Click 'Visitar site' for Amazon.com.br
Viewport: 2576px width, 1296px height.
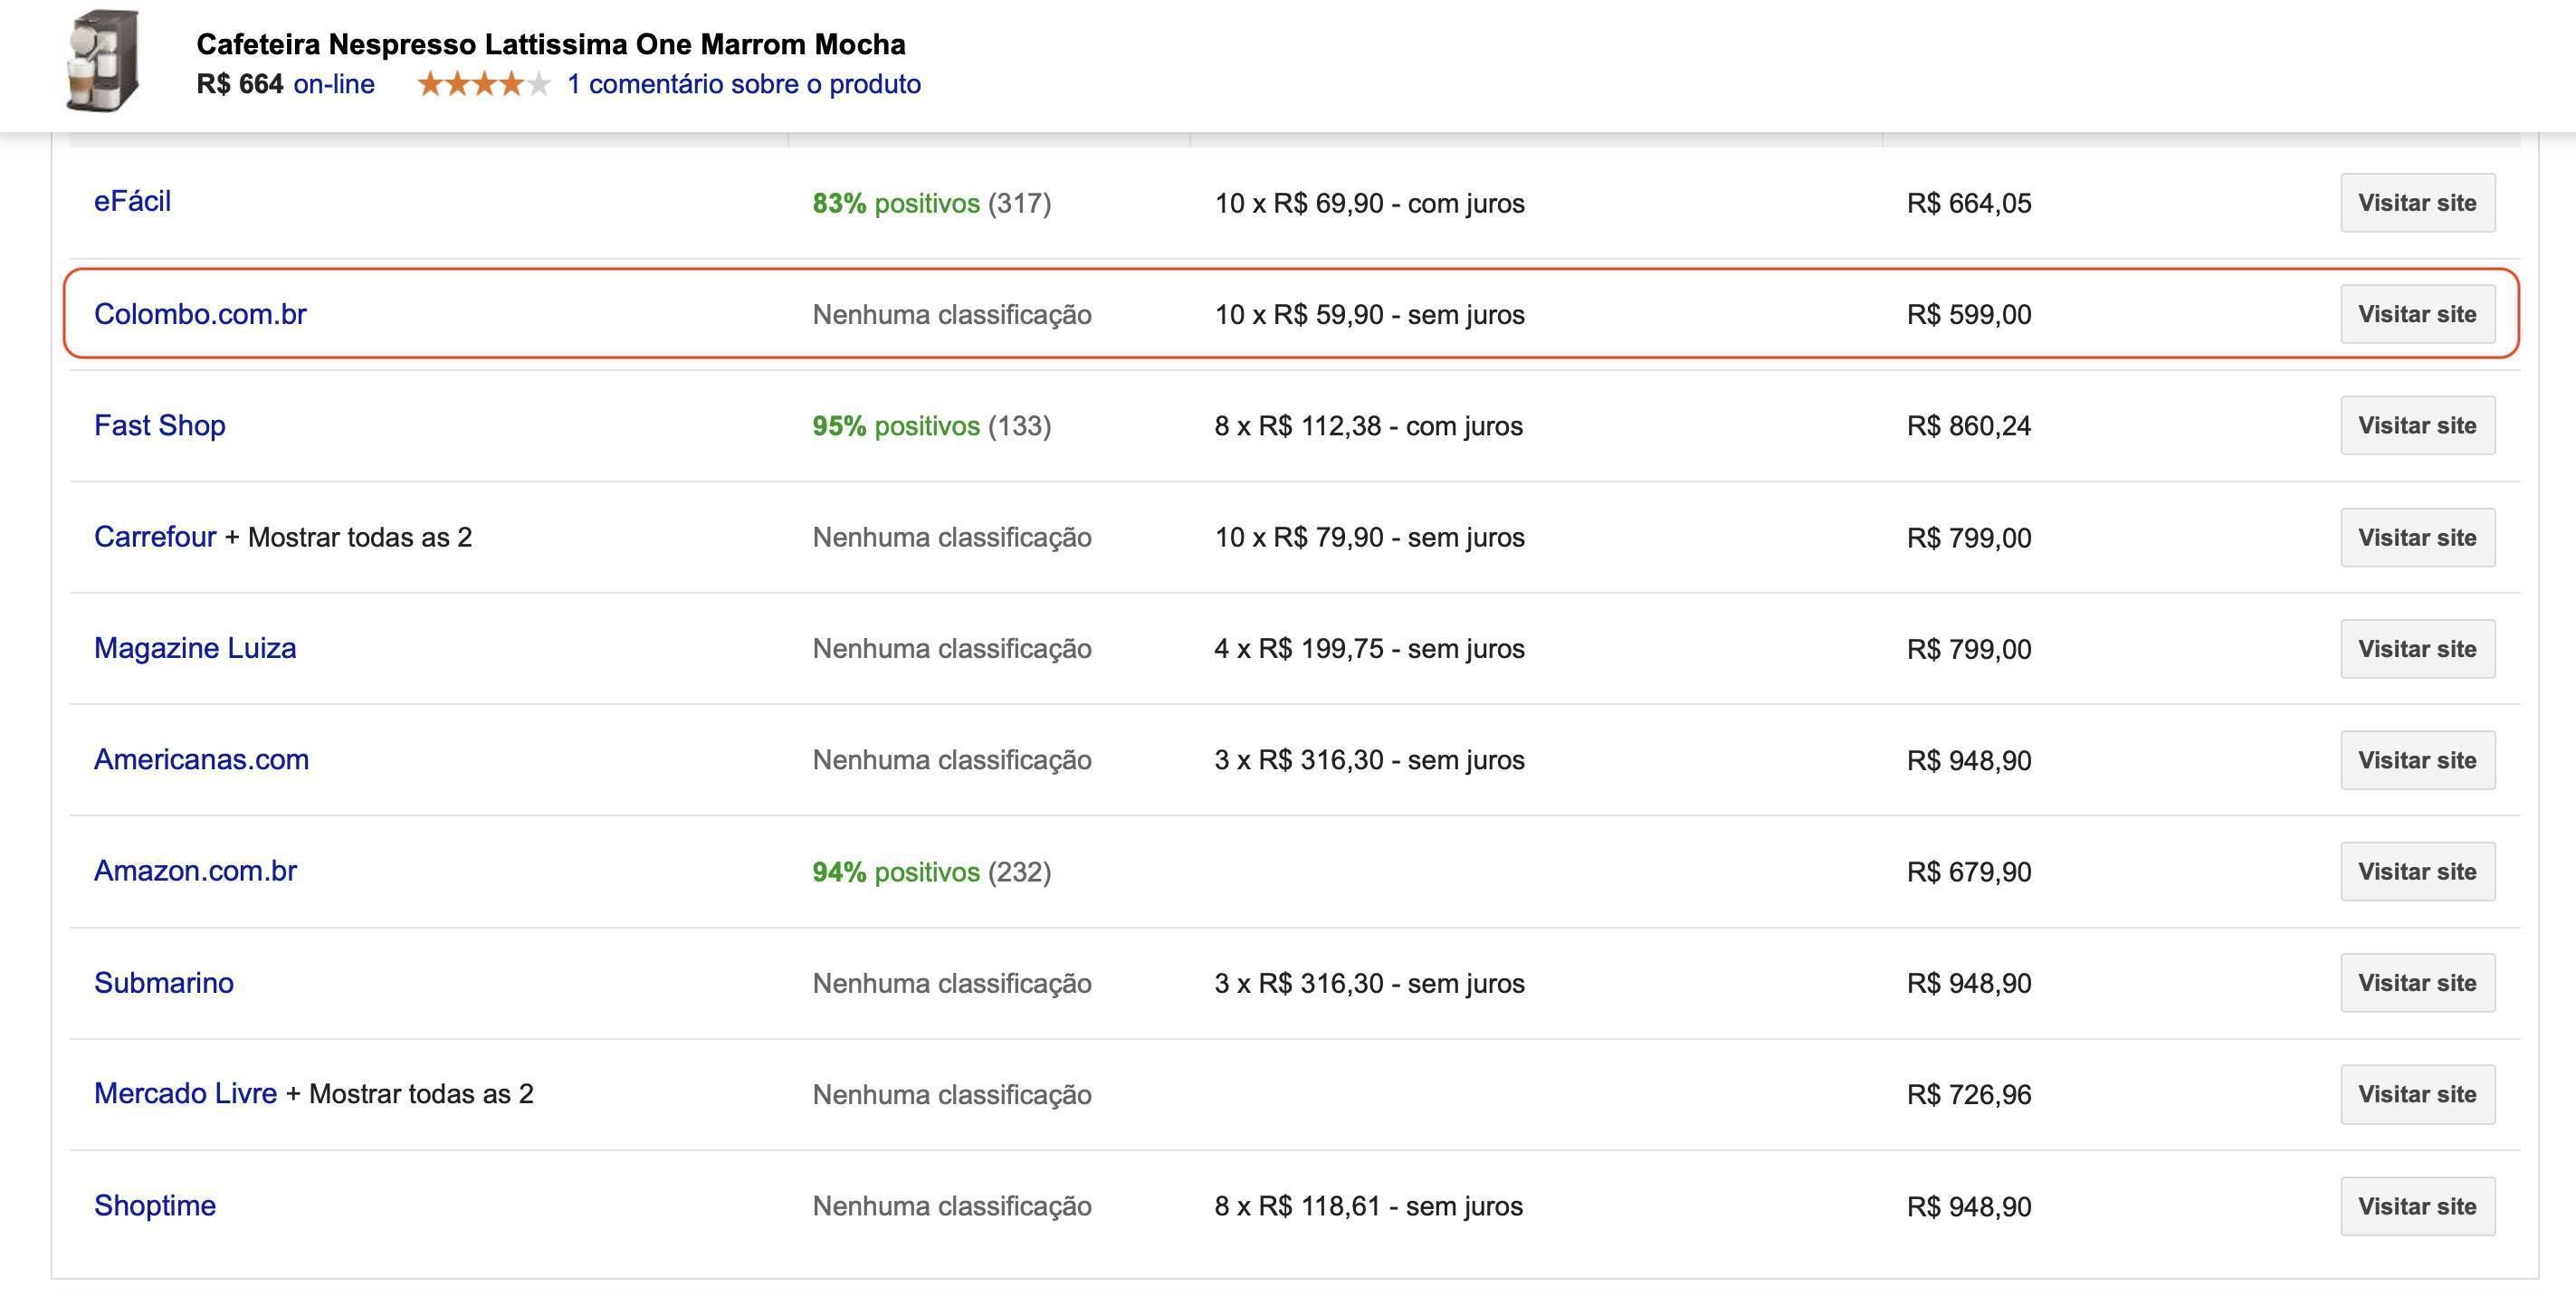coord(2417,872)
